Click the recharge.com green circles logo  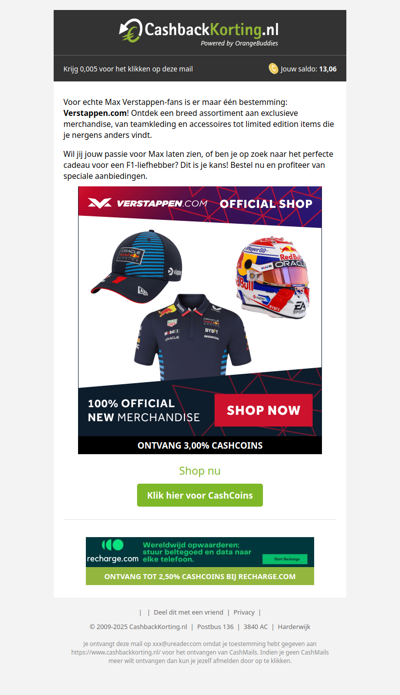(112, 545)
